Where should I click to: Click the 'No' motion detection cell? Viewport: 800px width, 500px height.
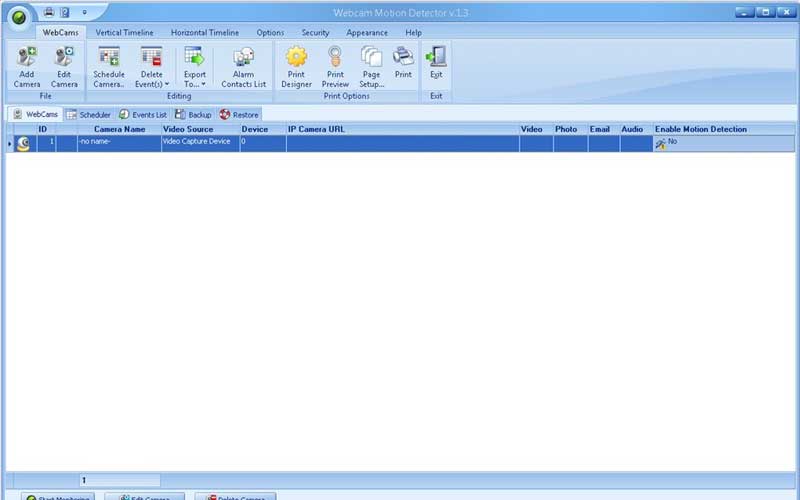(x=724, y=143)
